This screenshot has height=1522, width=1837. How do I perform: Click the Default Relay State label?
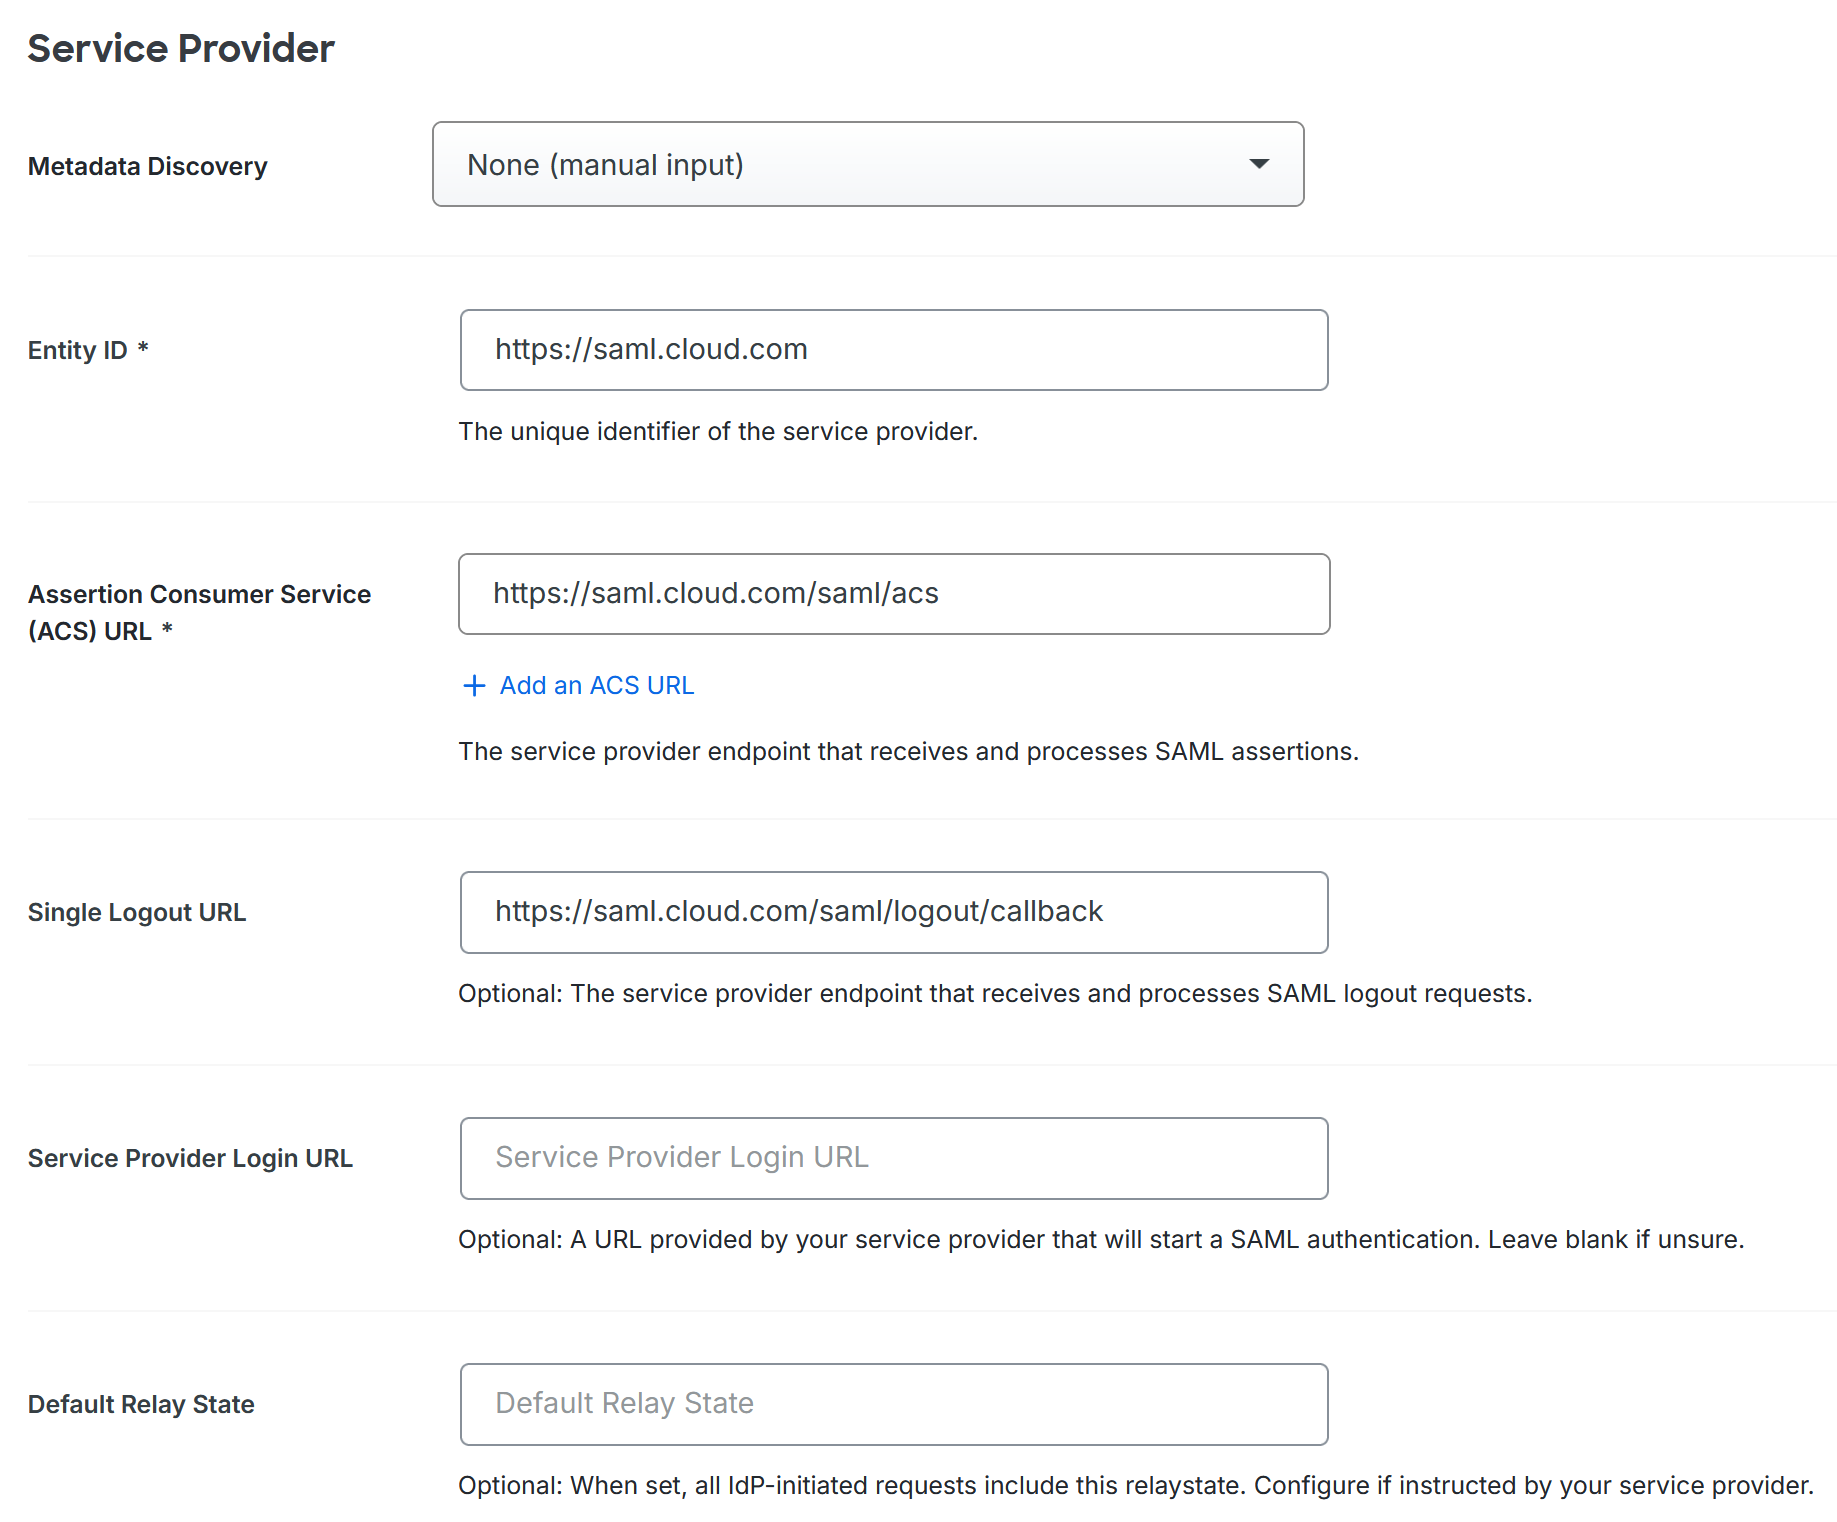pos(140,1403)
